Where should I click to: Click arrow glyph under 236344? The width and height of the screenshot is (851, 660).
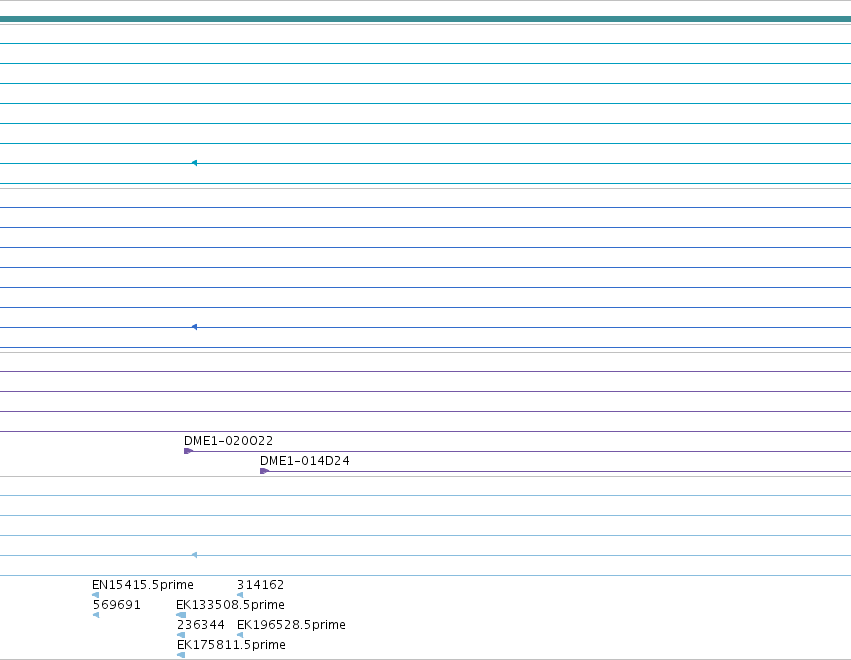point(181,635)
